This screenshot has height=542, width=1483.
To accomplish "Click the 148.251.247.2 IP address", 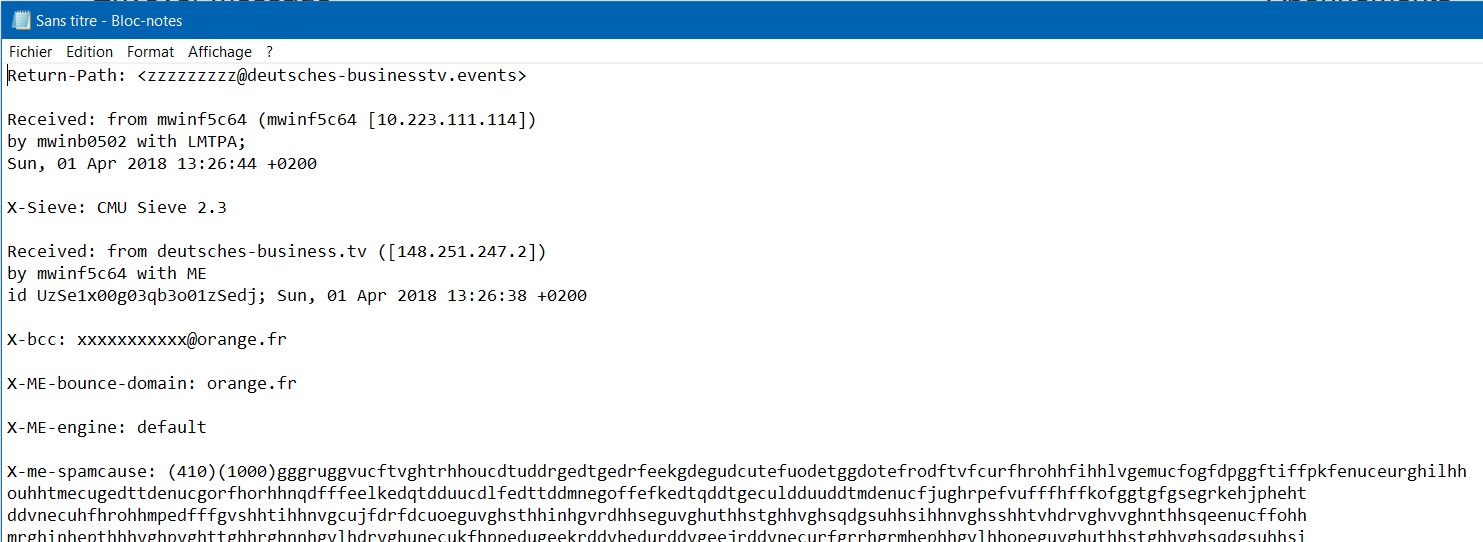I will (x=462, y=252).
